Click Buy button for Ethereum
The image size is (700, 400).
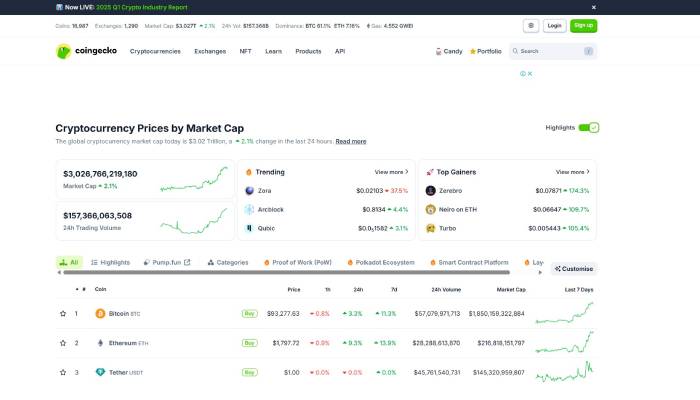tap(250, 343)
